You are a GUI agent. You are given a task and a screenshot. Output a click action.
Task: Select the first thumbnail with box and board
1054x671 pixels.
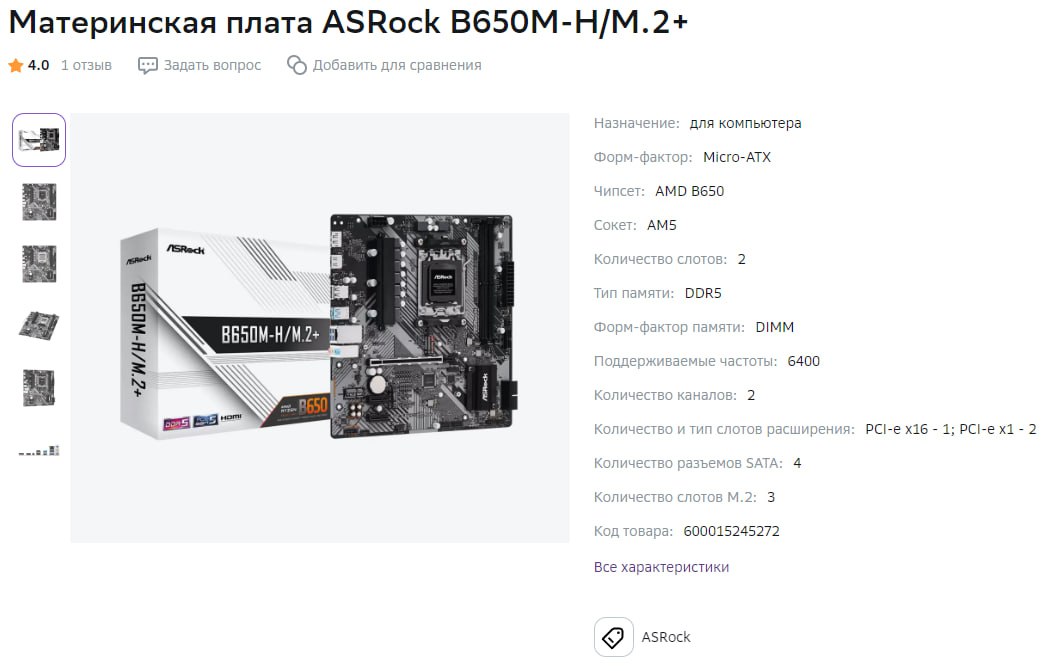point(39,140)
